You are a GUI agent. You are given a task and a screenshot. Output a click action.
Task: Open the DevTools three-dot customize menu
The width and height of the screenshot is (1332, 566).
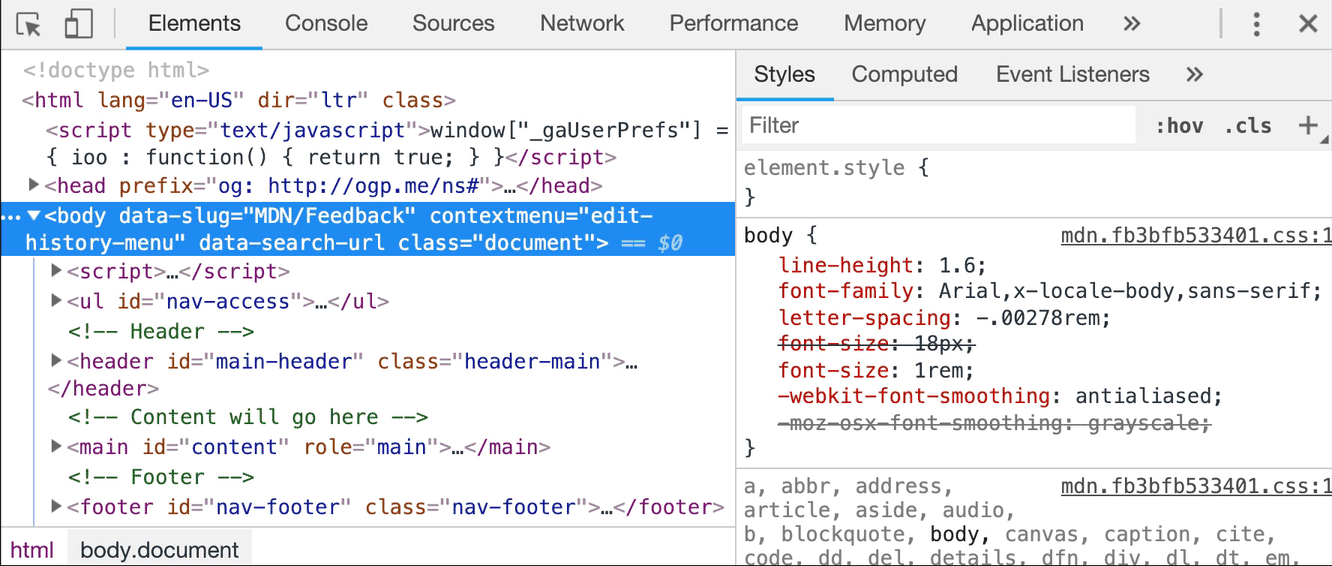coord(1257,24)
